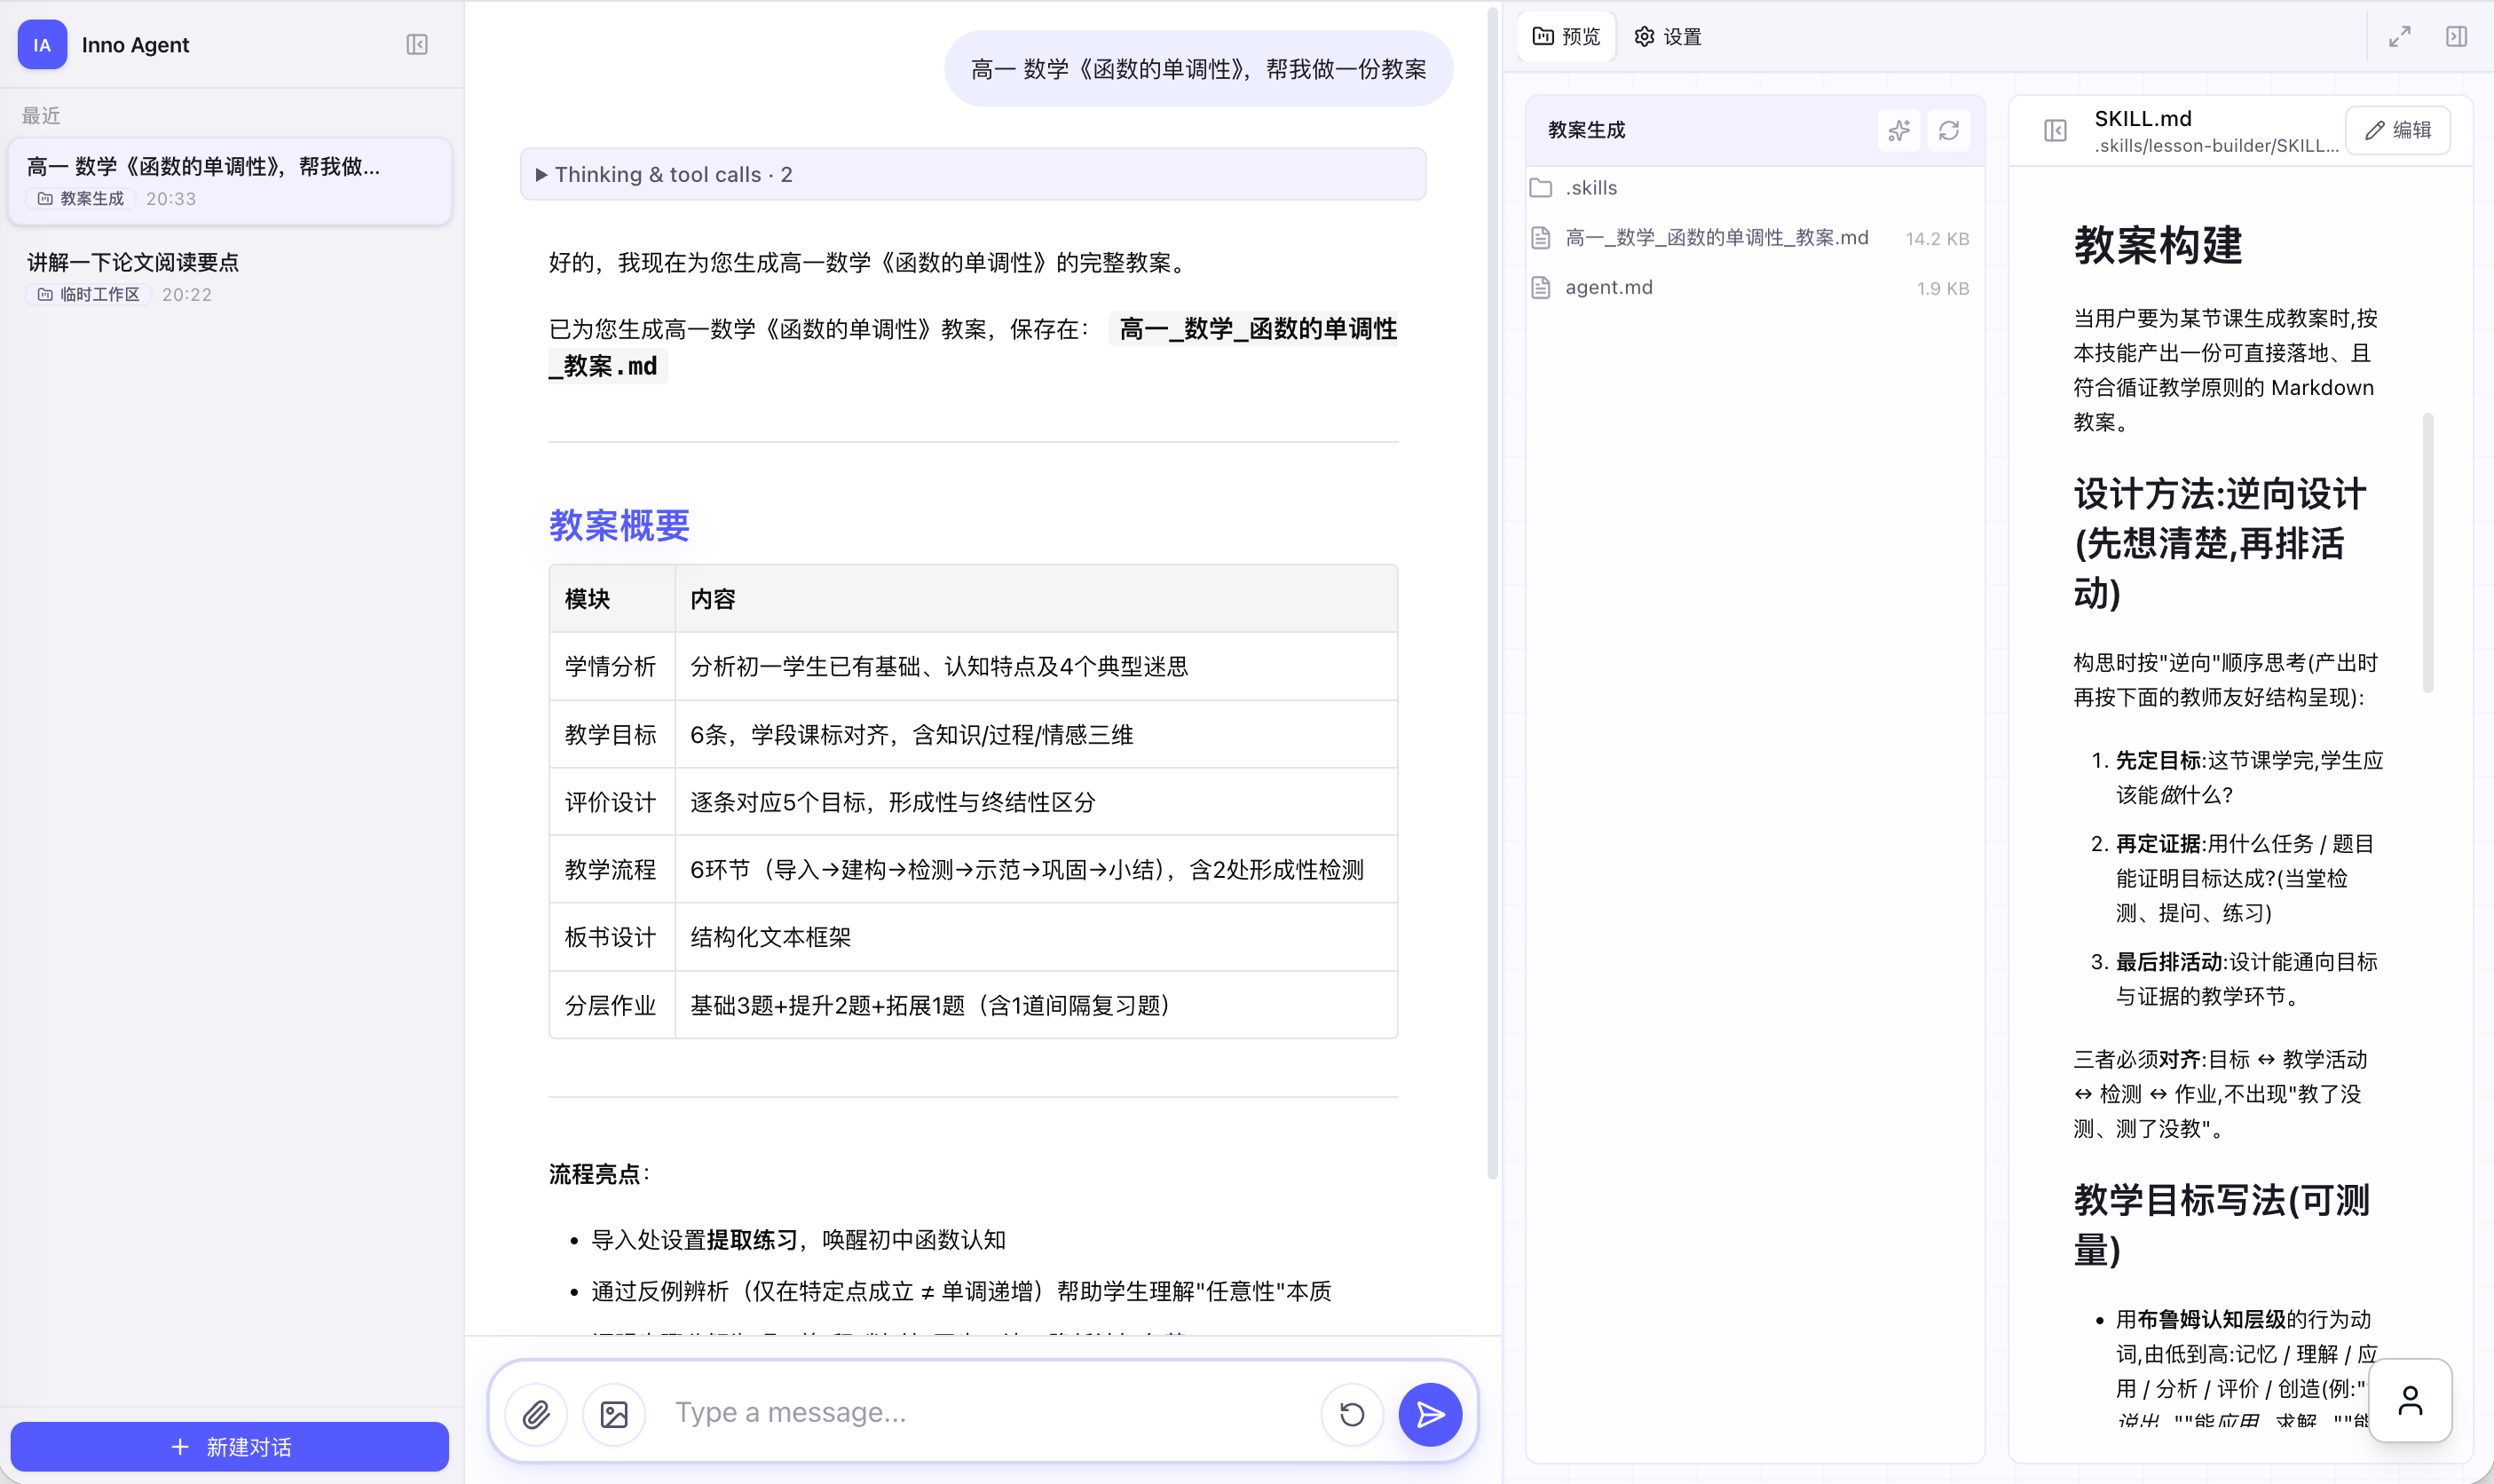Click the Inno Agent IA logo

pos(42,45)
